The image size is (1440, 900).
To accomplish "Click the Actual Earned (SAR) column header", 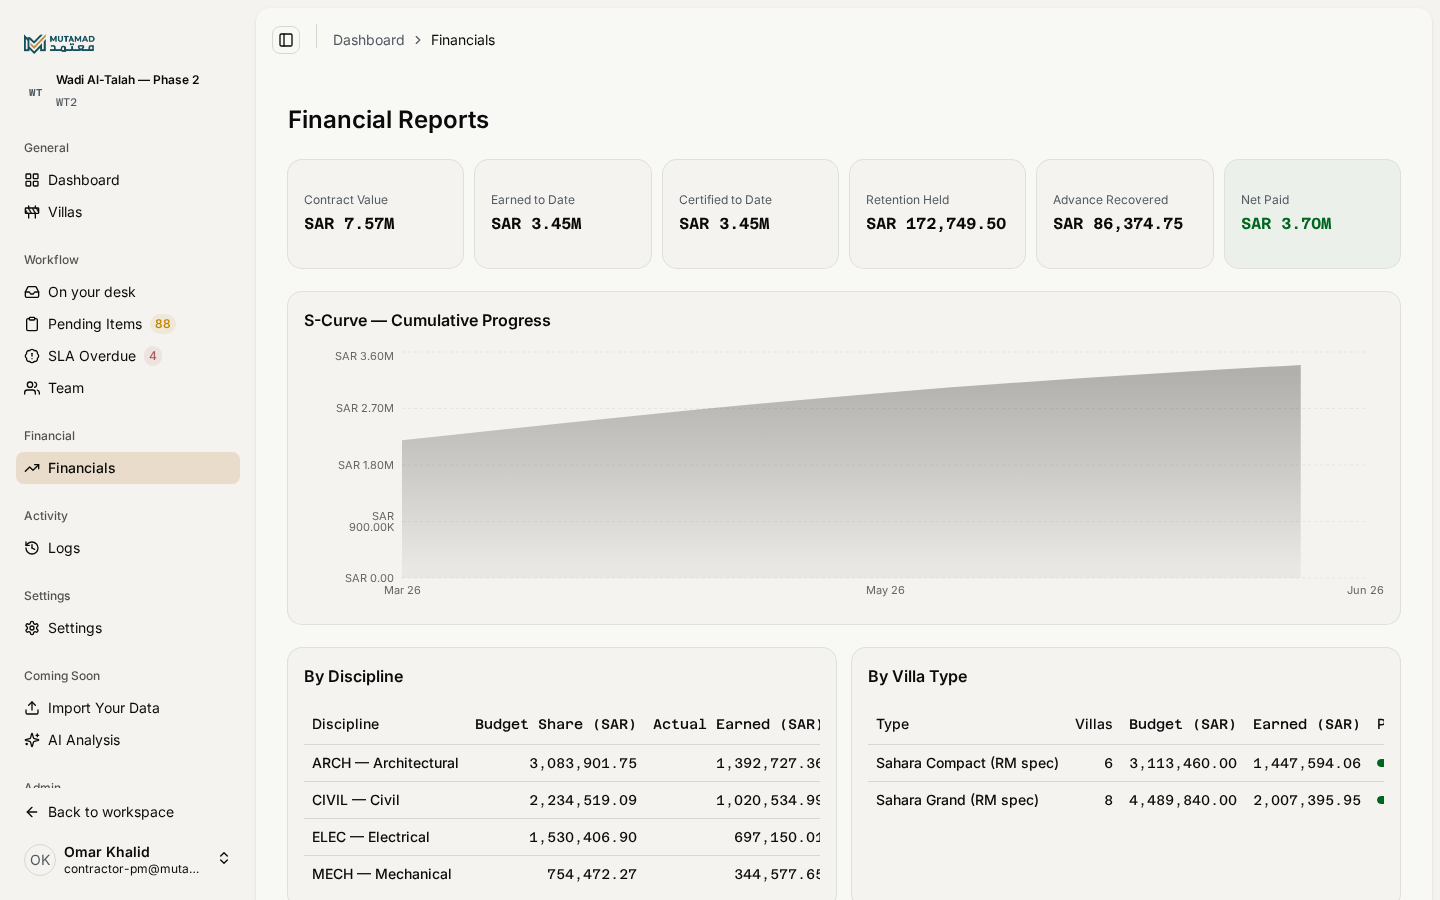I will click(x=737, y=724).
